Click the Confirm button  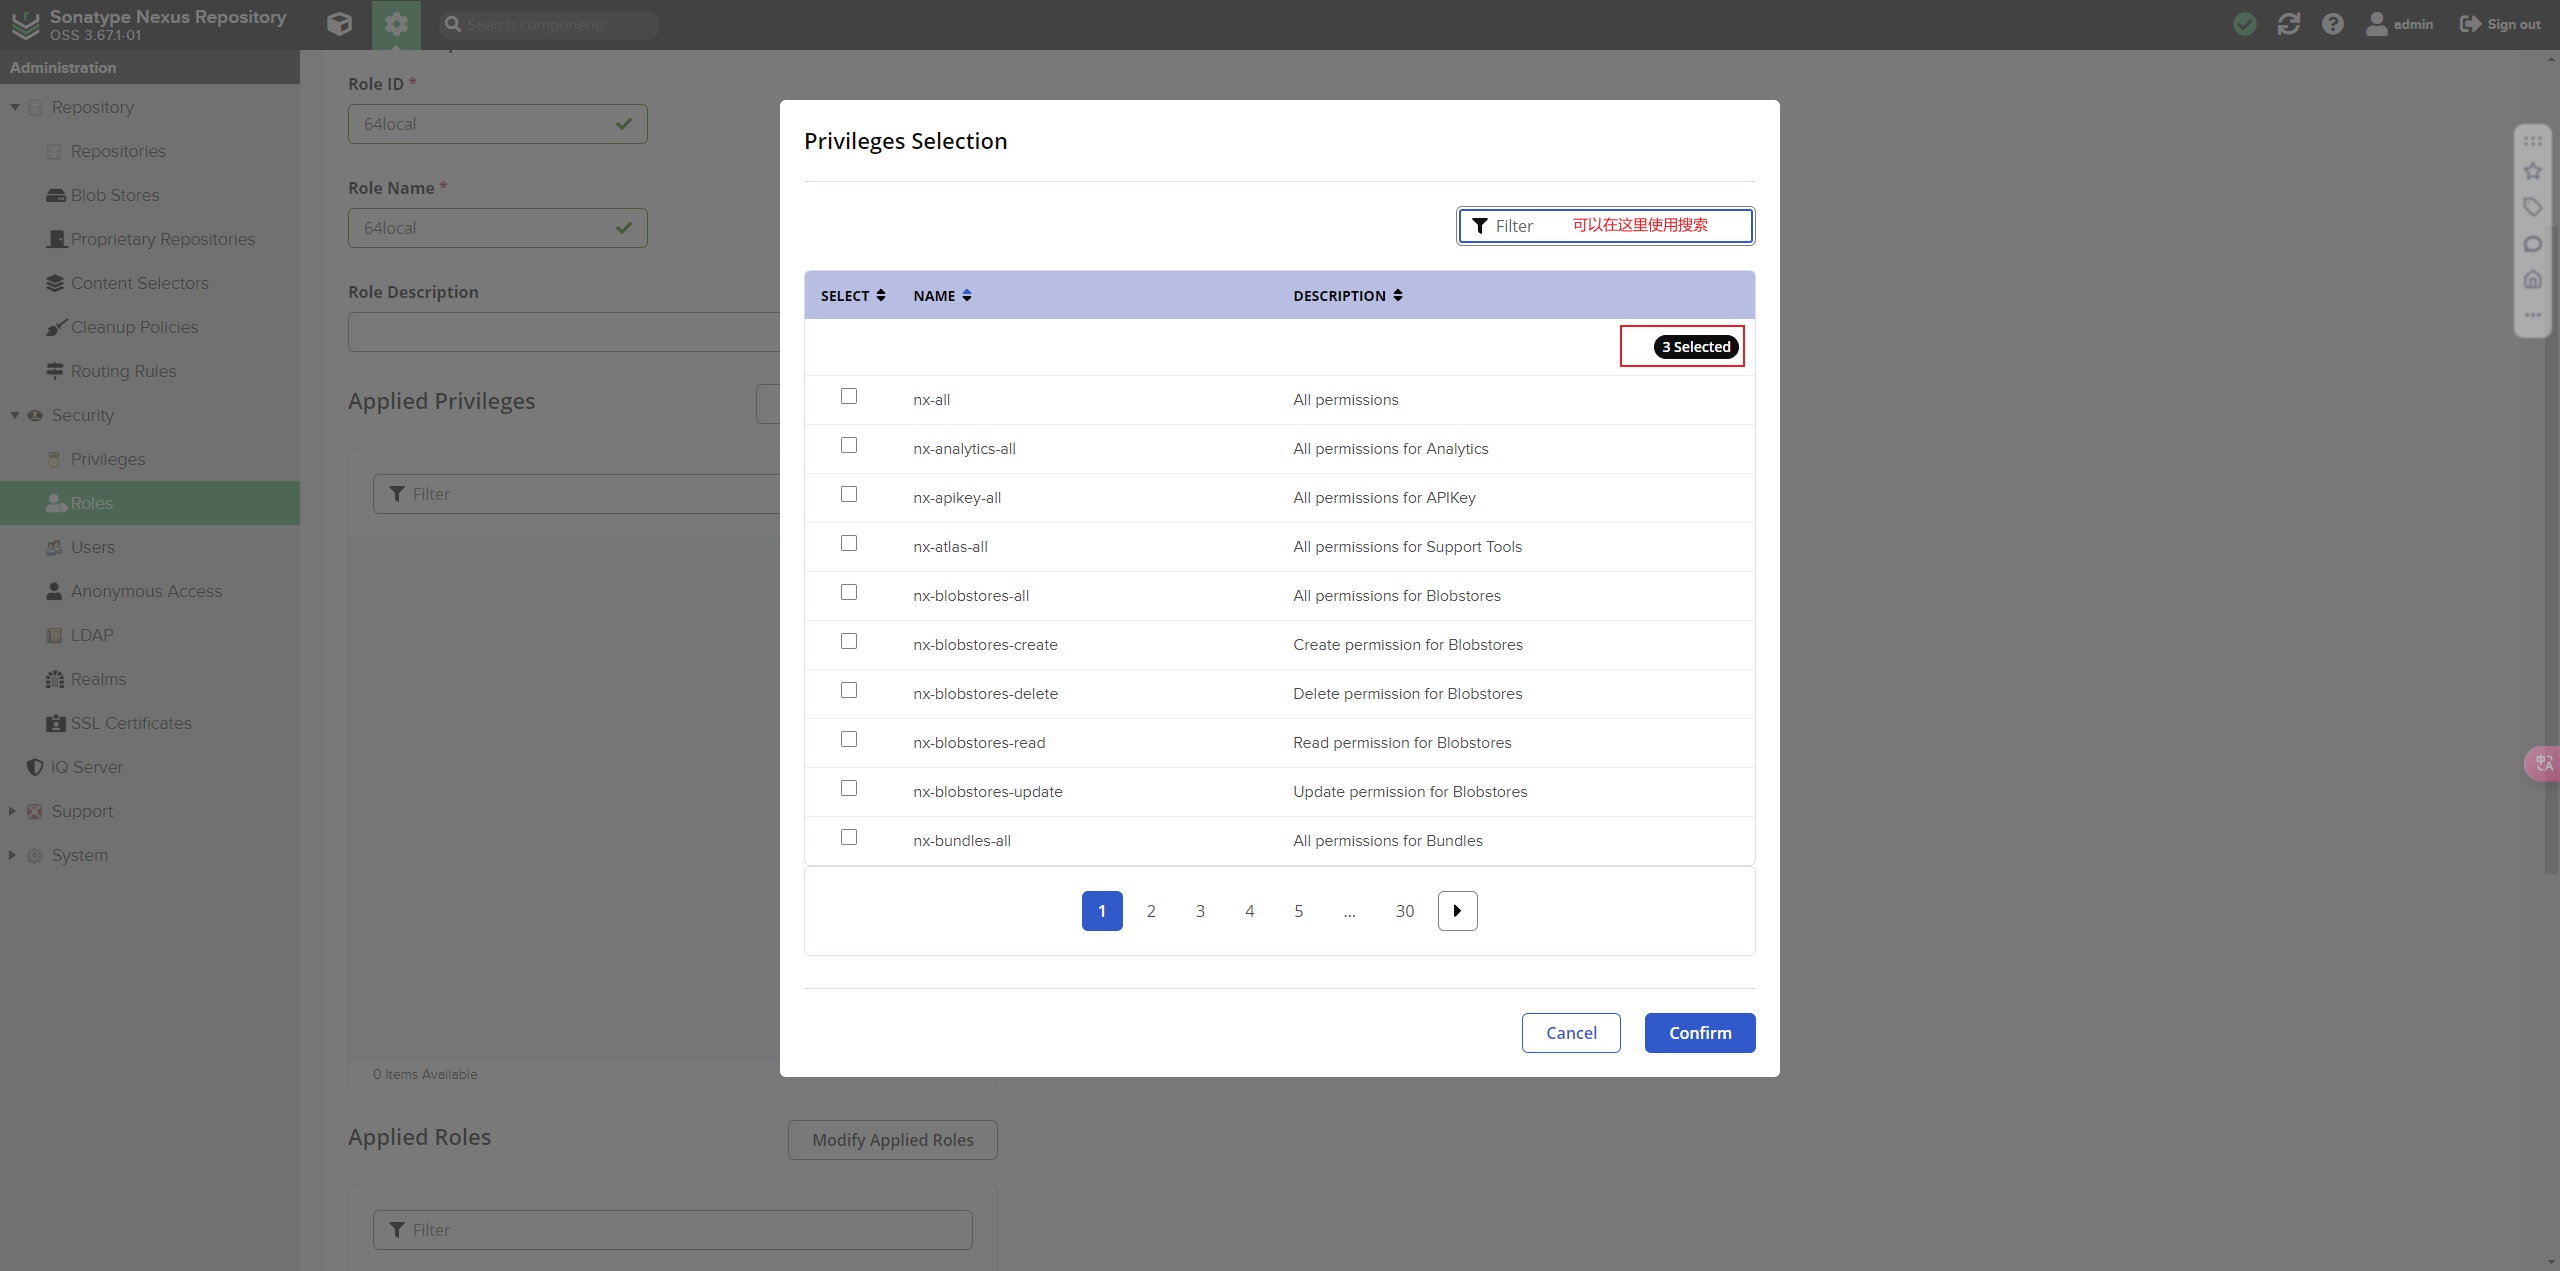[1699, 1033]
